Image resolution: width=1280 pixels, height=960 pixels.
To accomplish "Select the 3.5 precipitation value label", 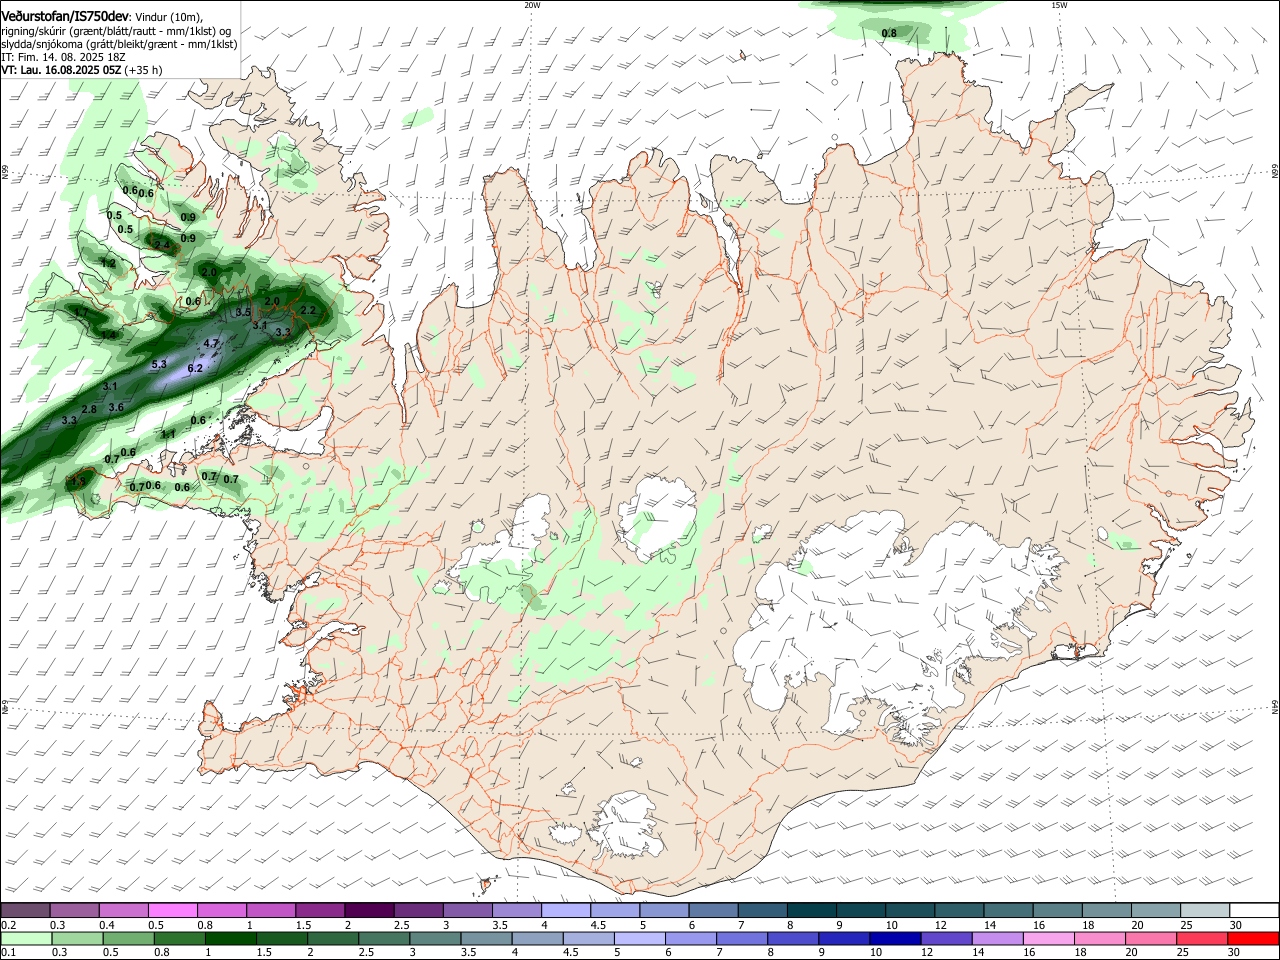I will coord(242,313).
